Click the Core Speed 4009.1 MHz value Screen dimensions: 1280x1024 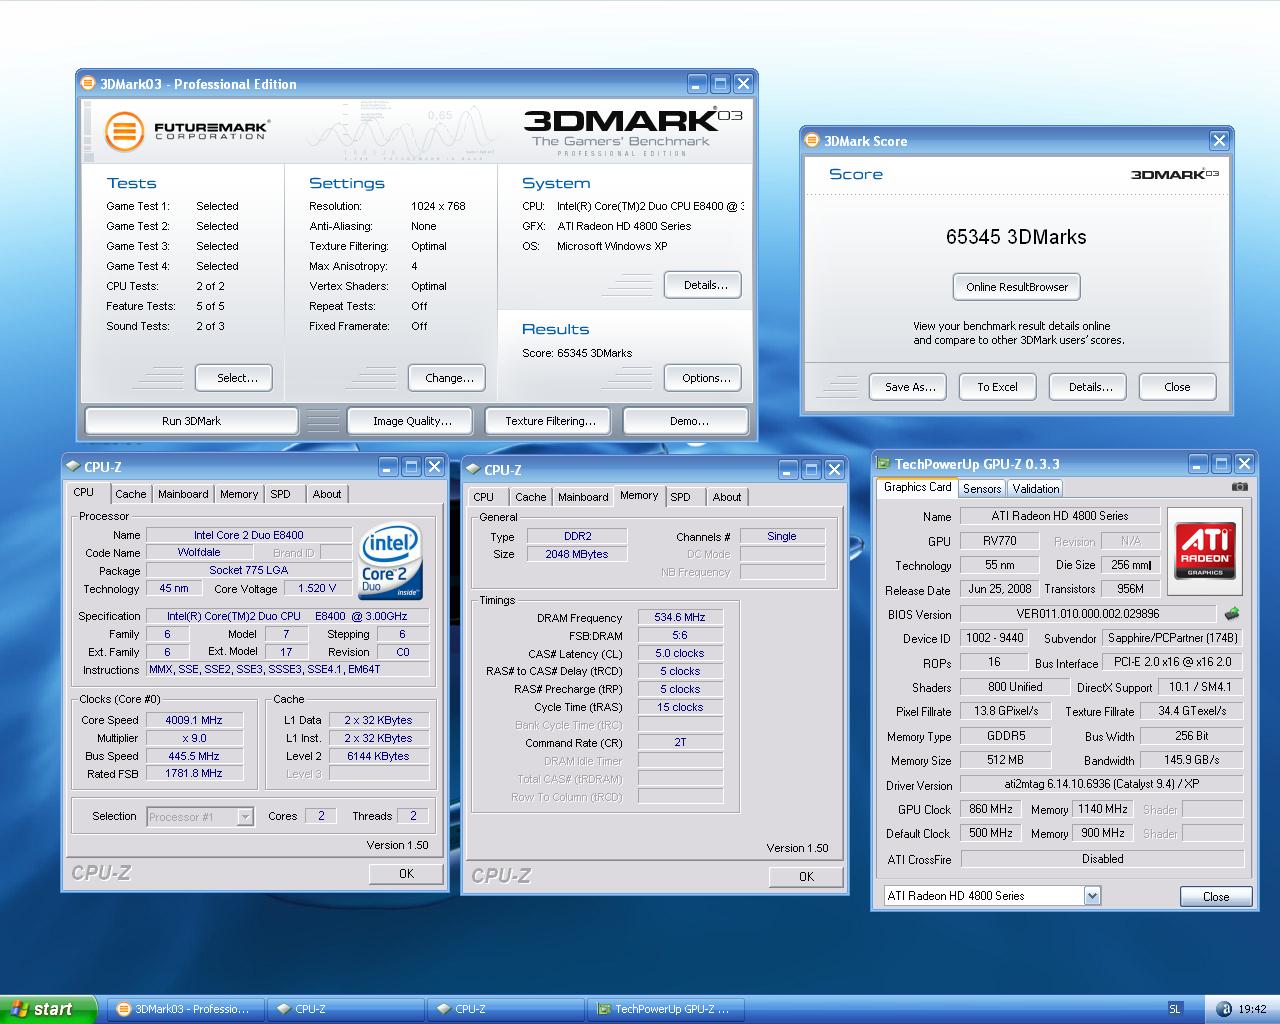coord(194,720)
